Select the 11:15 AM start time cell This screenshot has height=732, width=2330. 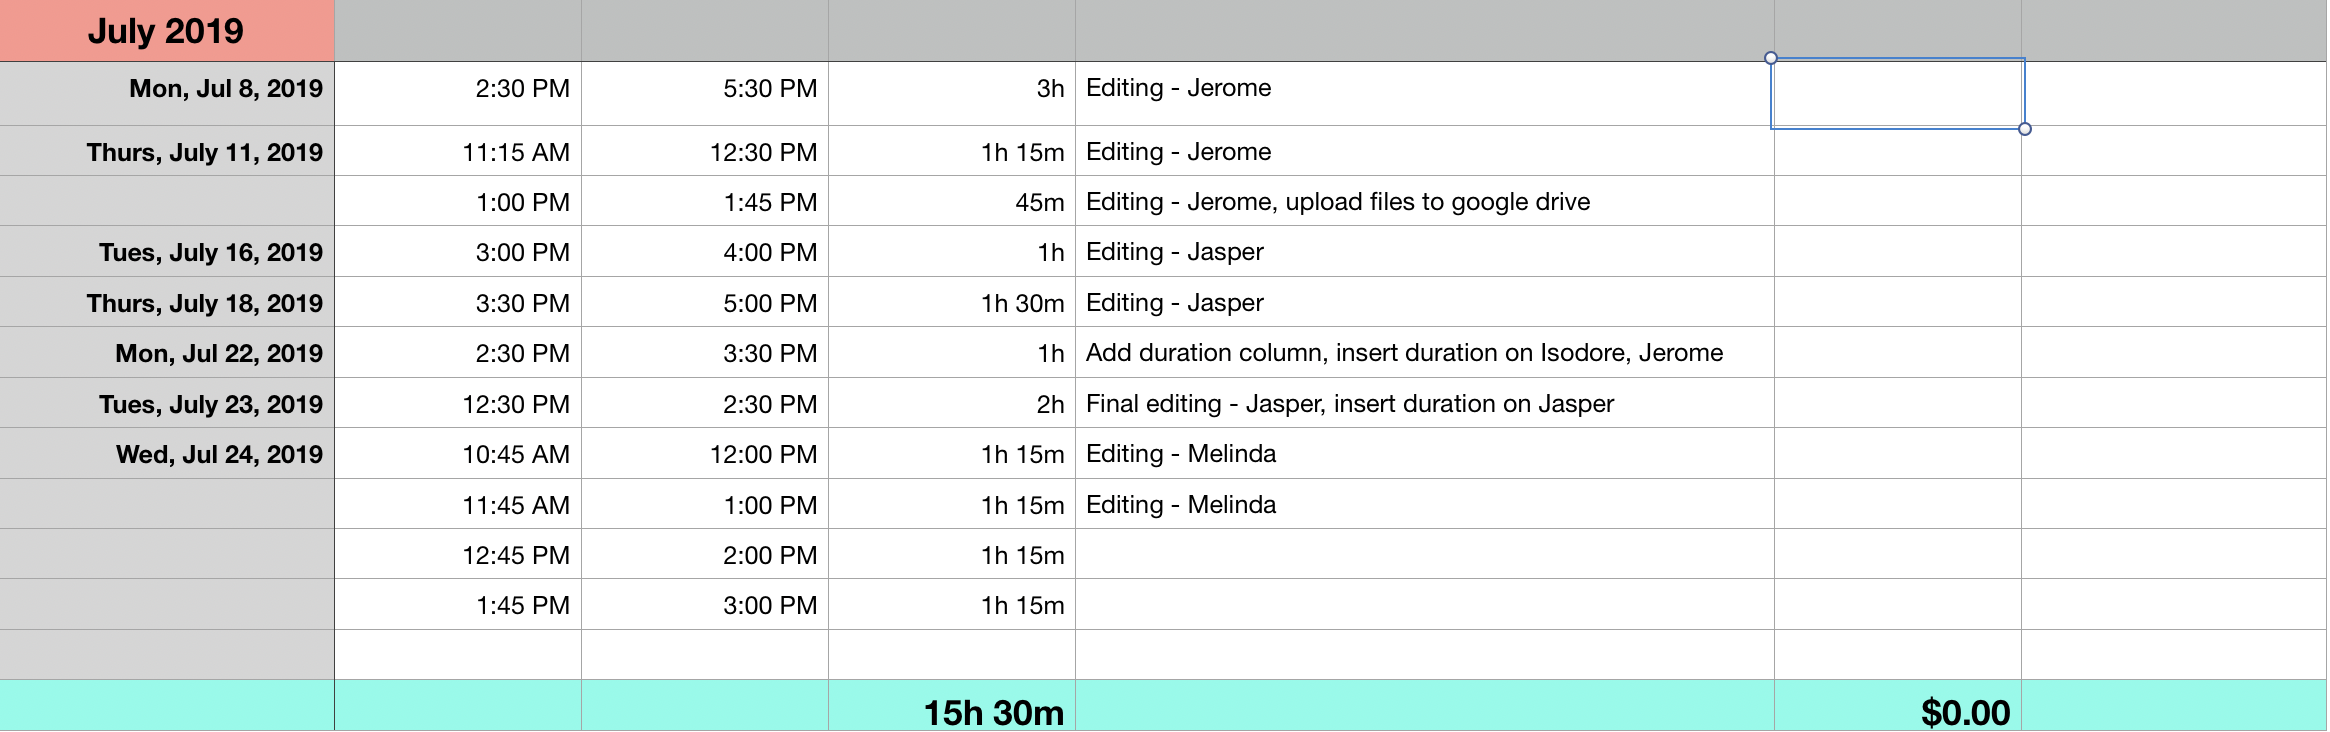[x=458, y=151]
